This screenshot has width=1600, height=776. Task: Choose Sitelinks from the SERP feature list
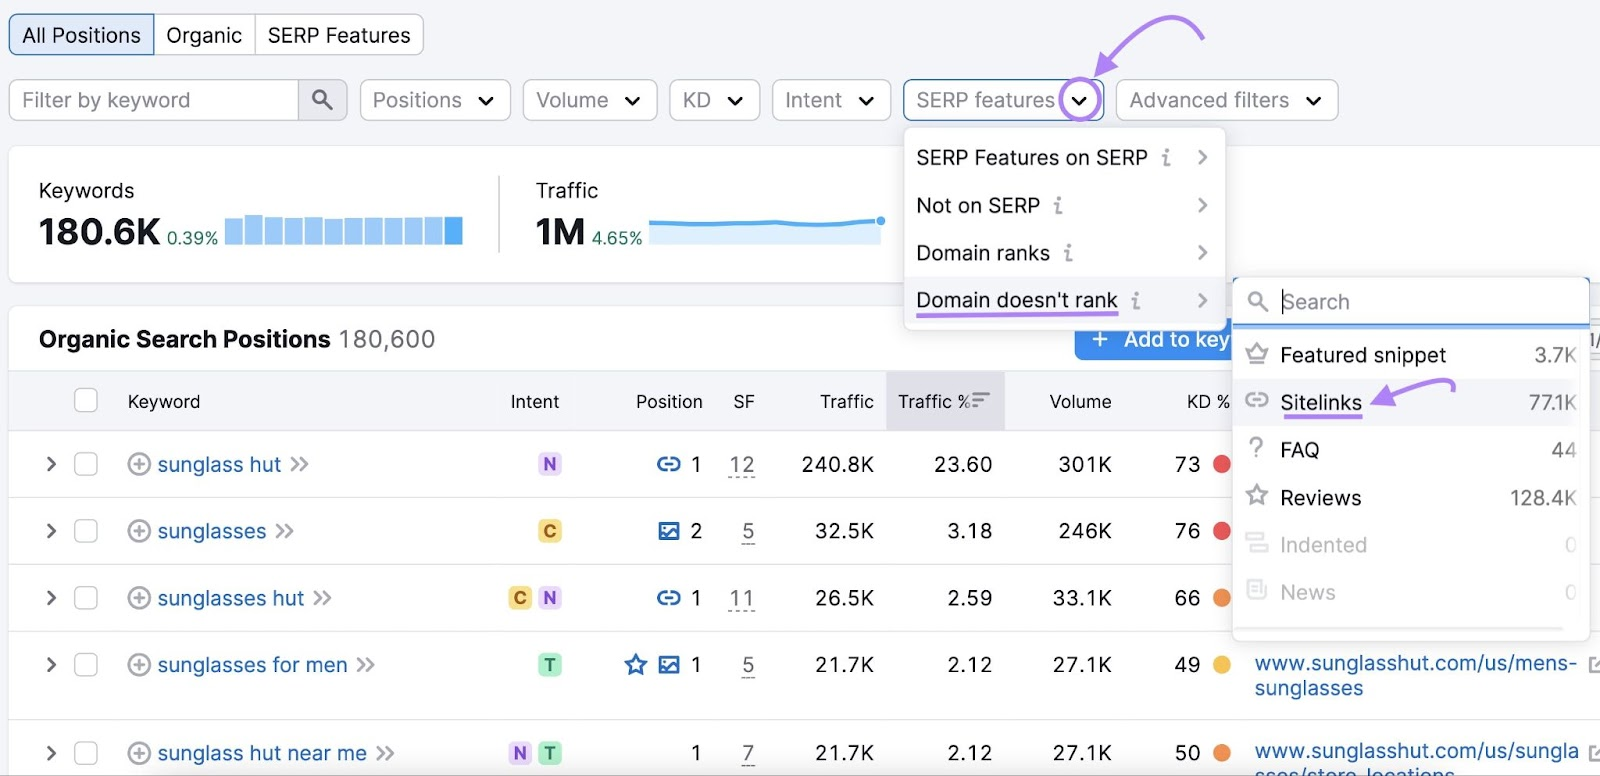coord(1320,402)
